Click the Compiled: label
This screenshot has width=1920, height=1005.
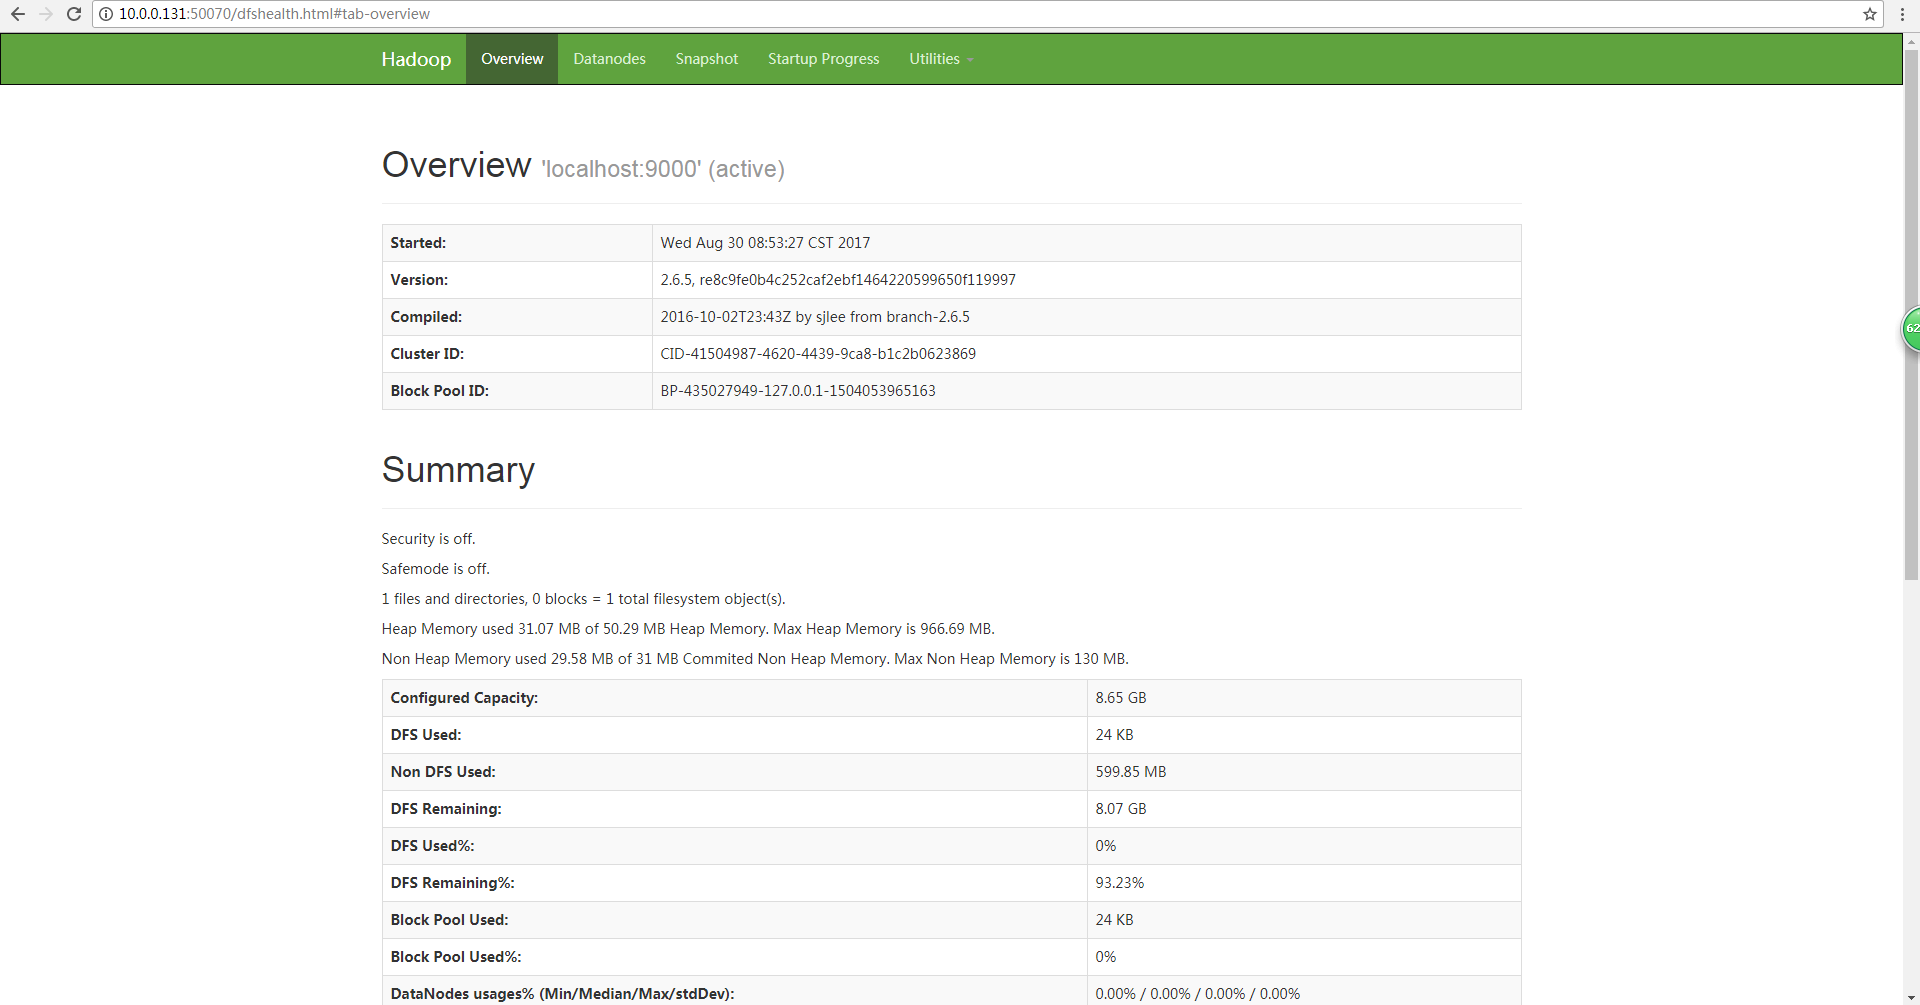point(426,317)
